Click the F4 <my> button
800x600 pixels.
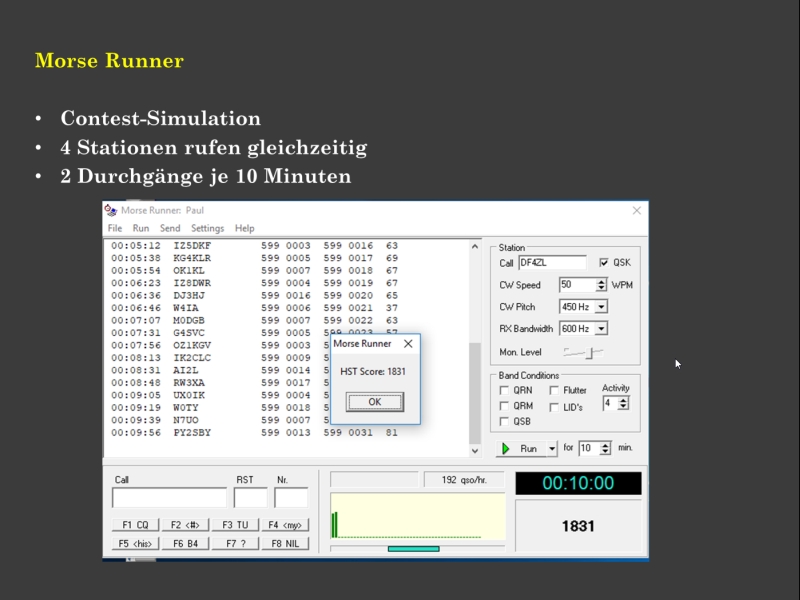pyautogui.click(x=285, y=525)
